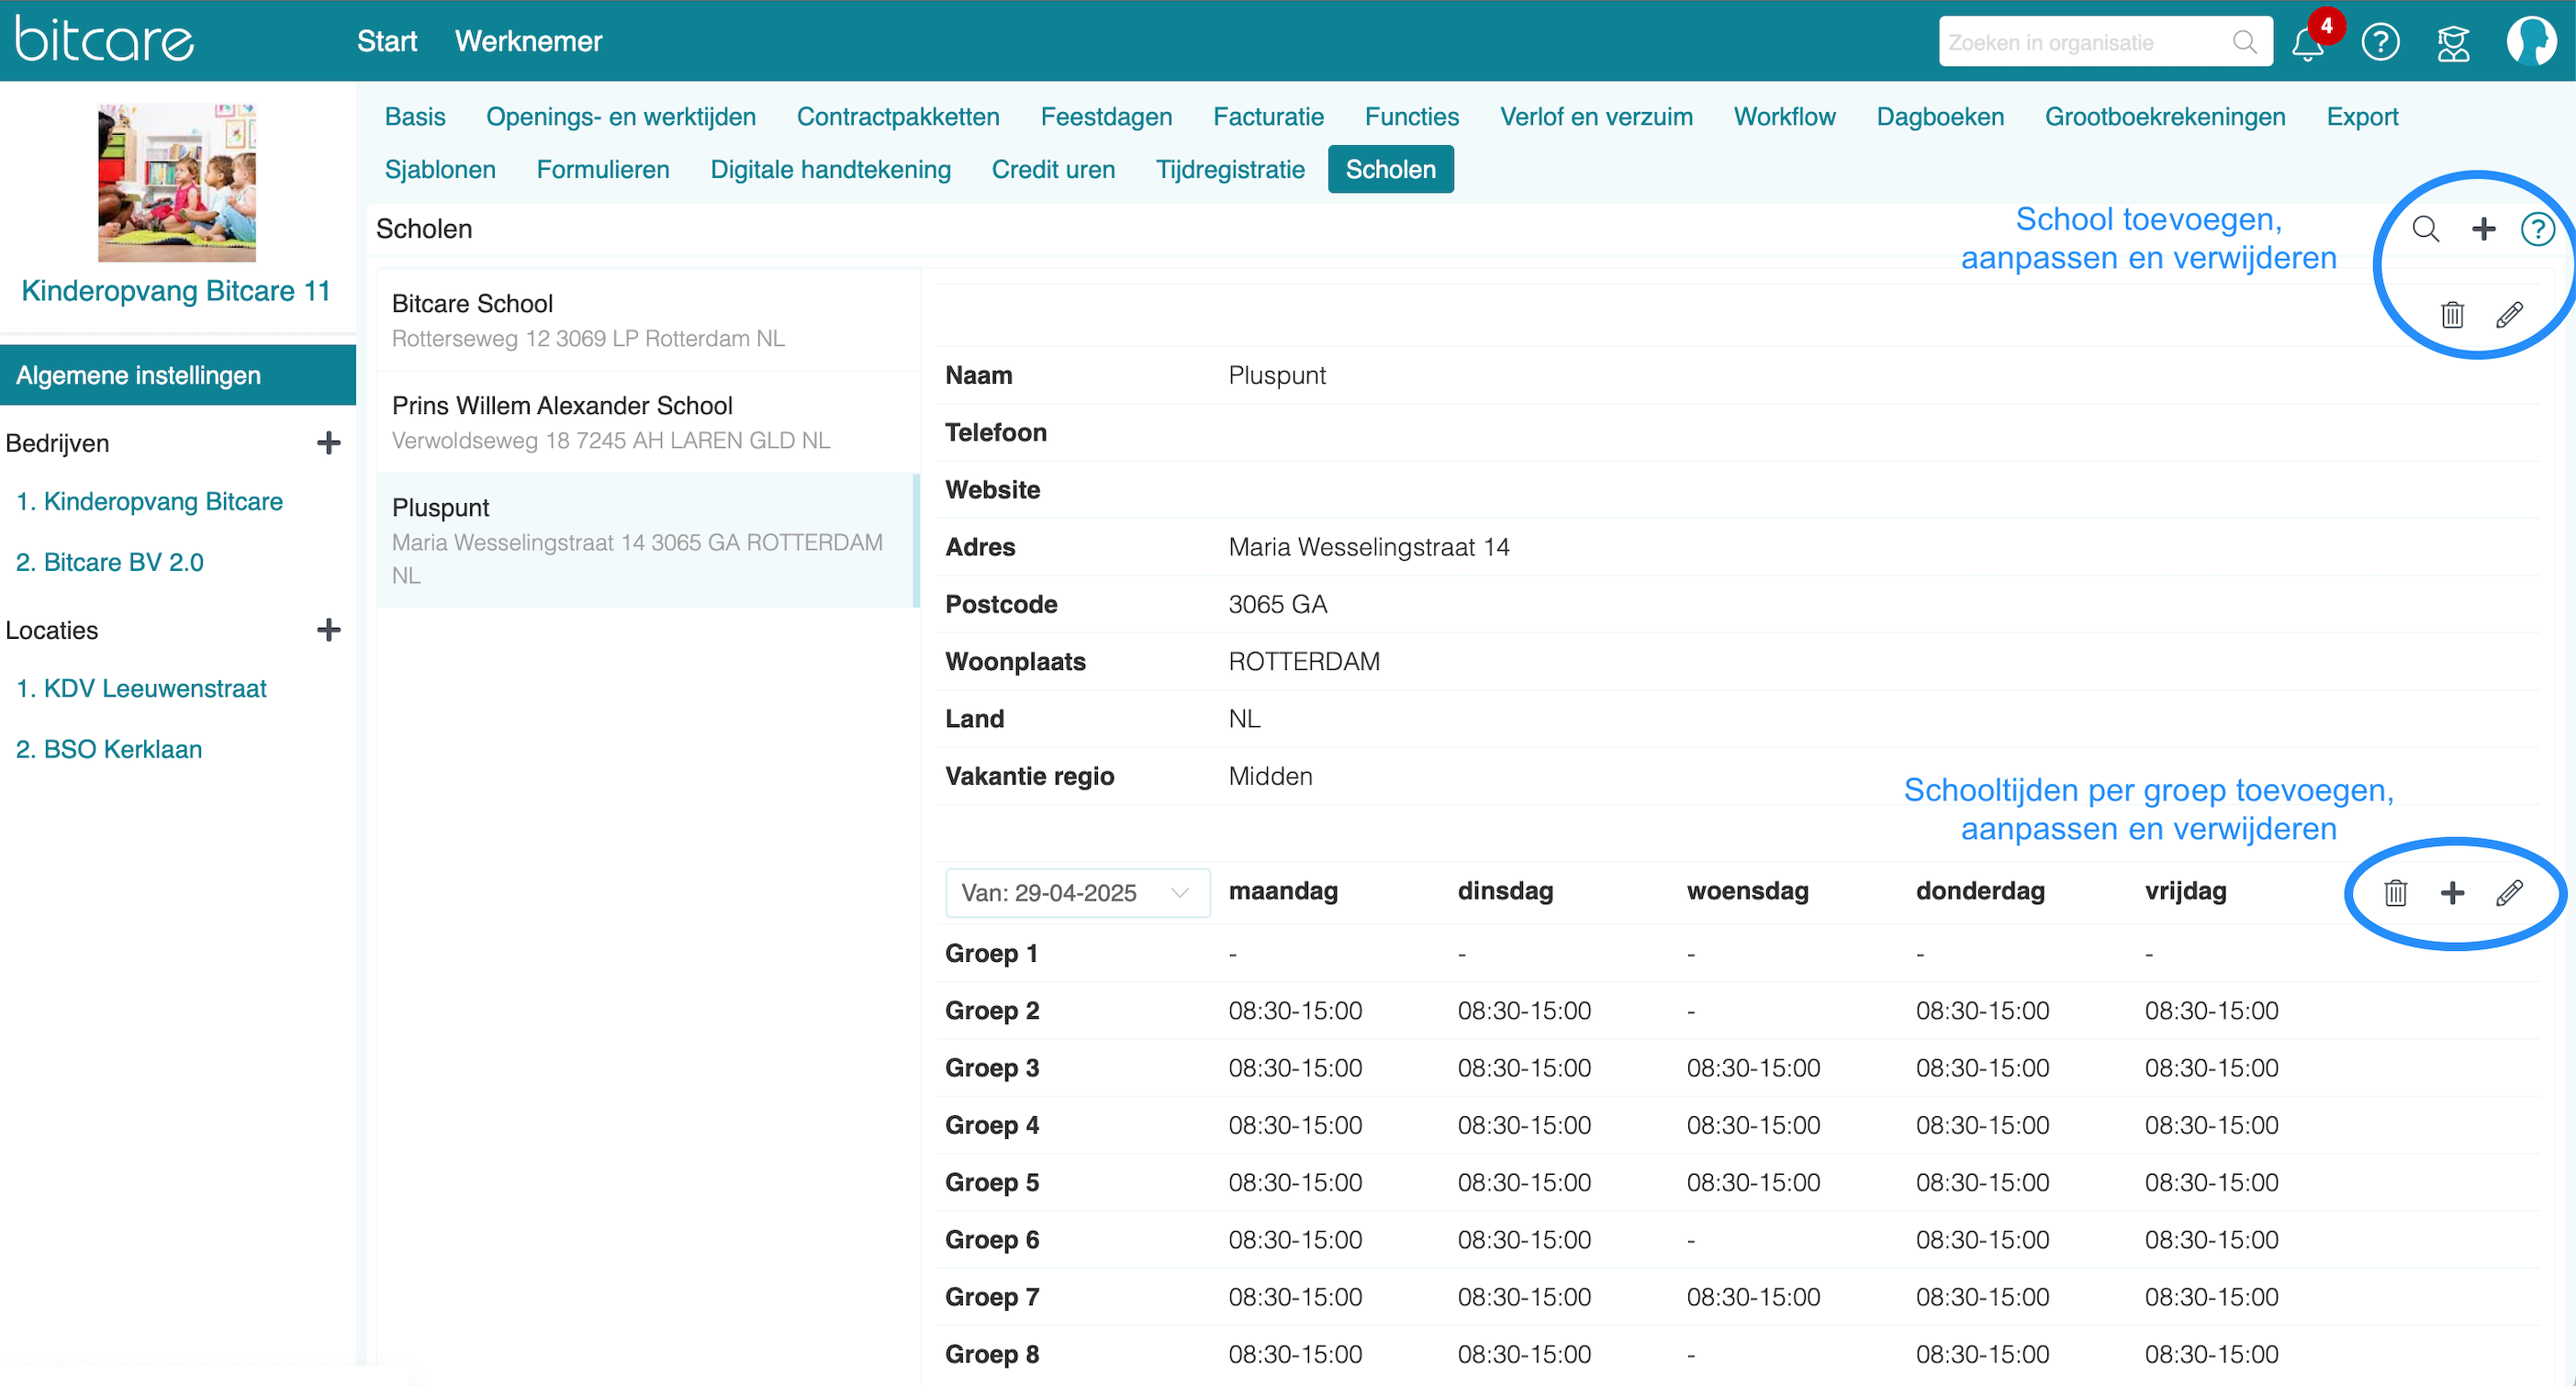Image resolution: width=2576 pixels, height=1386 pixels.
Task: Open the Werknemer menu item
Action: point(529,41)
